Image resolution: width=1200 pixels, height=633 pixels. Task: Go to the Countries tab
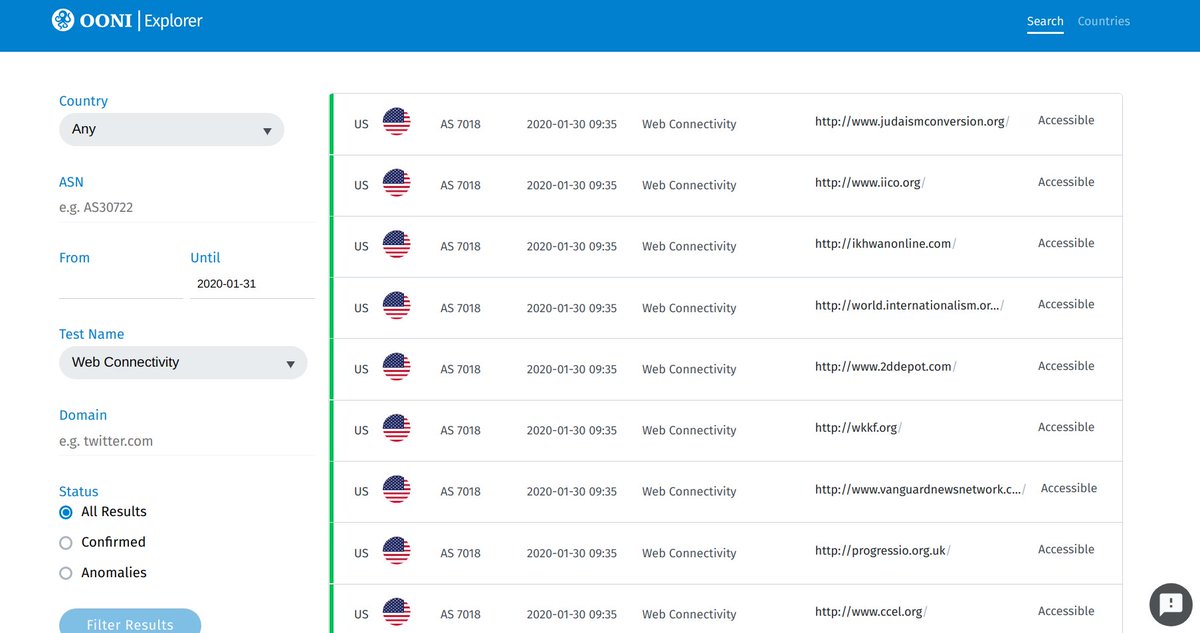tap(1104, 21)
